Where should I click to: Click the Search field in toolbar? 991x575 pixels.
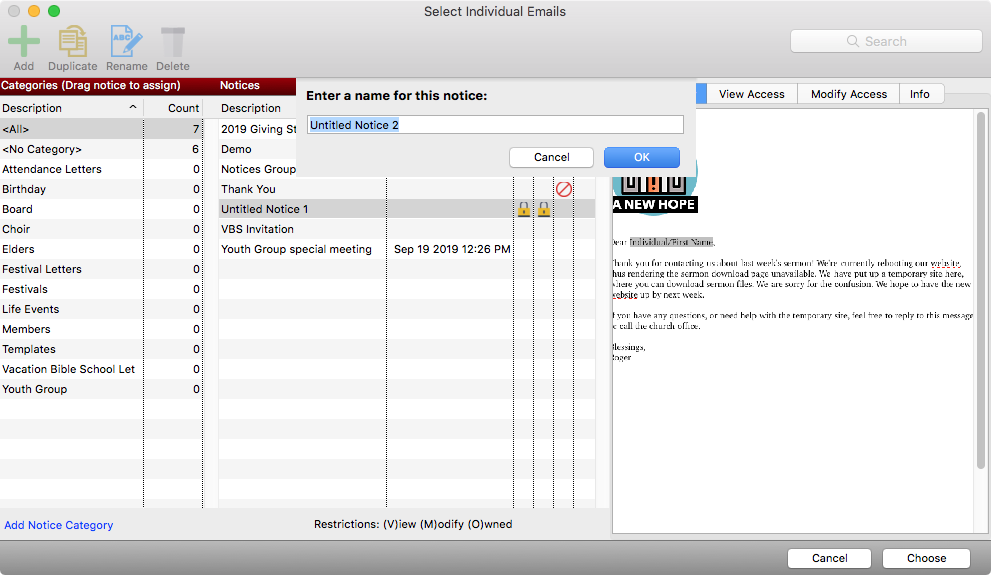pos(886,41)
